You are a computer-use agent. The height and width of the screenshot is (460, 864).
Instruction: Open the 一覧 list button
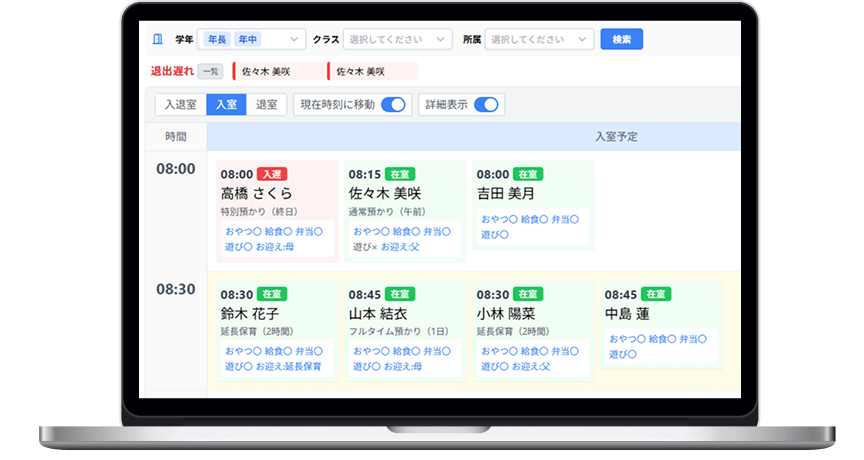210,72
